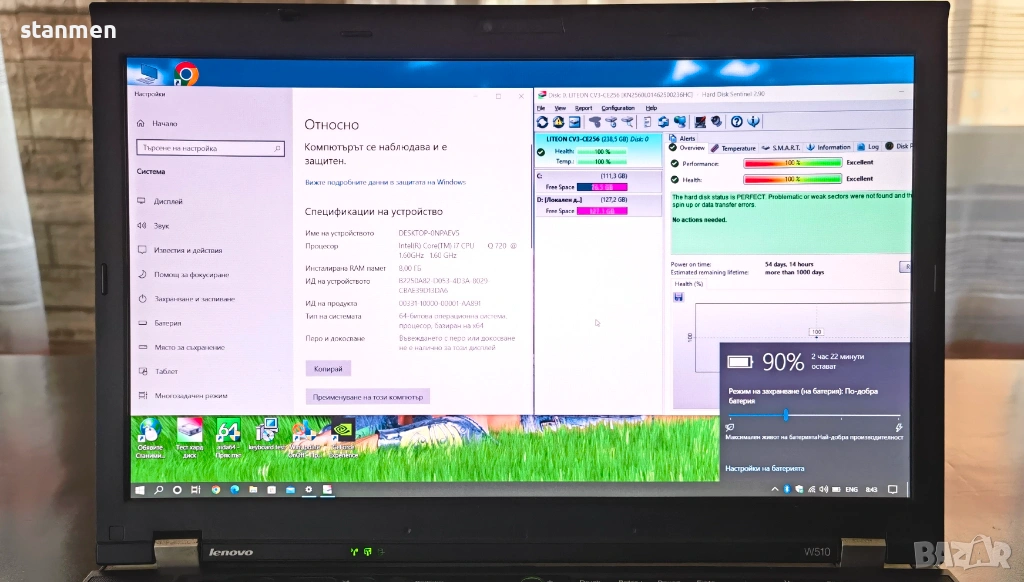Open the View menu in Hard Disk Sentinel

click(x=560, y=108)
